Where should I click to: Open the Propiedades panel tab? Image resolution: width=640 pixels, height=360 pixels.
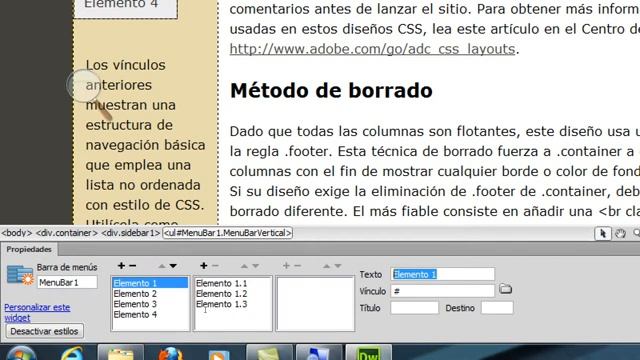tap(29, 249)
